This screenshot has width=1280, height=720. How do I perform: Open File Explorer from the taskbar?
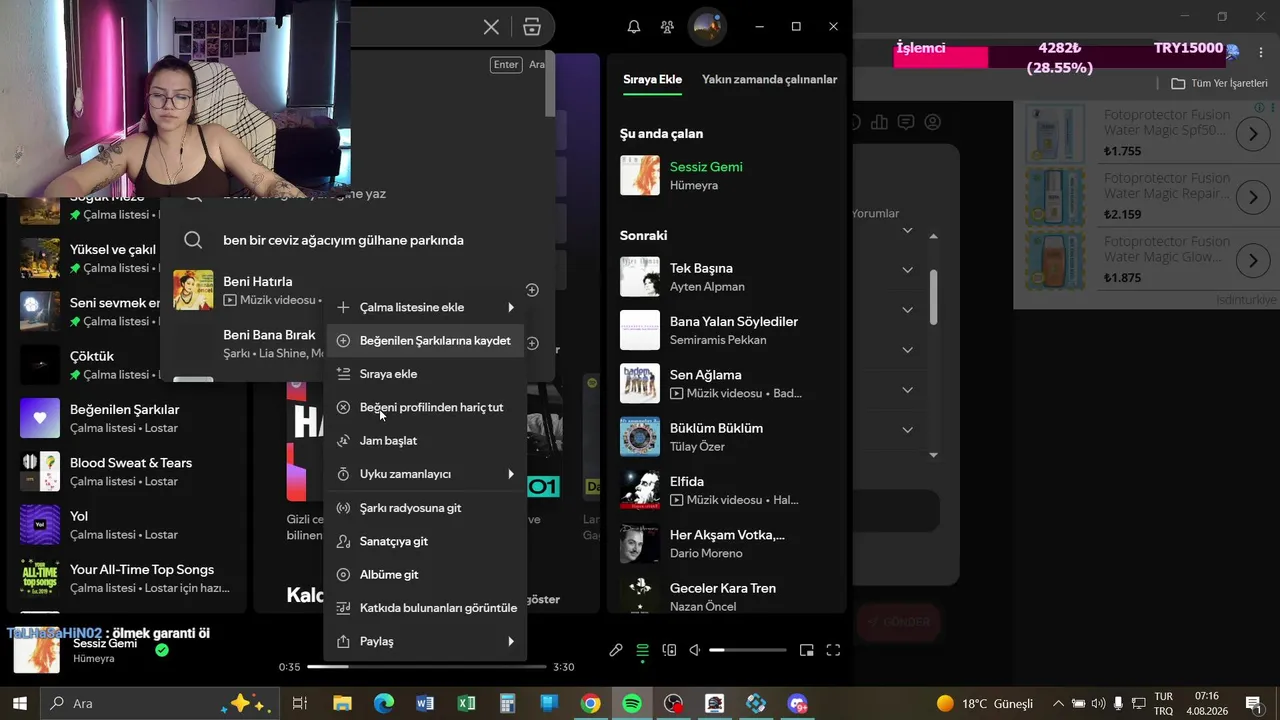click(342, 703)
